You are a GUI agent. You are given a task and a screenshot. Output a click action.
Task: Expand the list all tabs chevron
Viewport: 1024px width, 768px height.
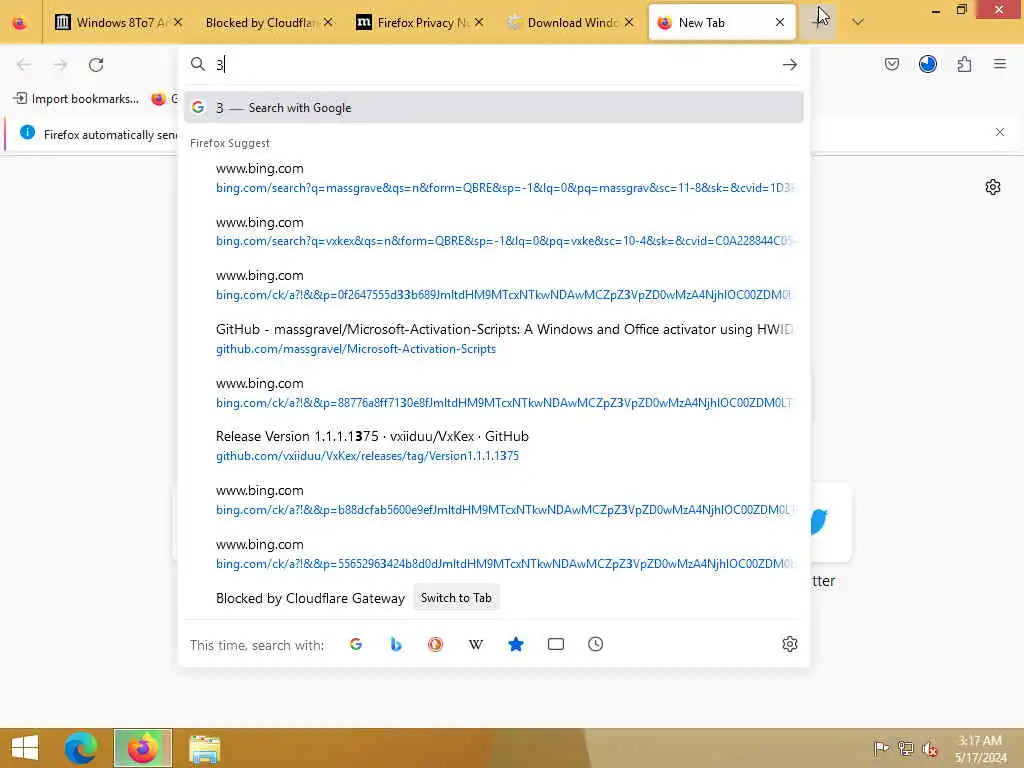[x=858, y=22]
